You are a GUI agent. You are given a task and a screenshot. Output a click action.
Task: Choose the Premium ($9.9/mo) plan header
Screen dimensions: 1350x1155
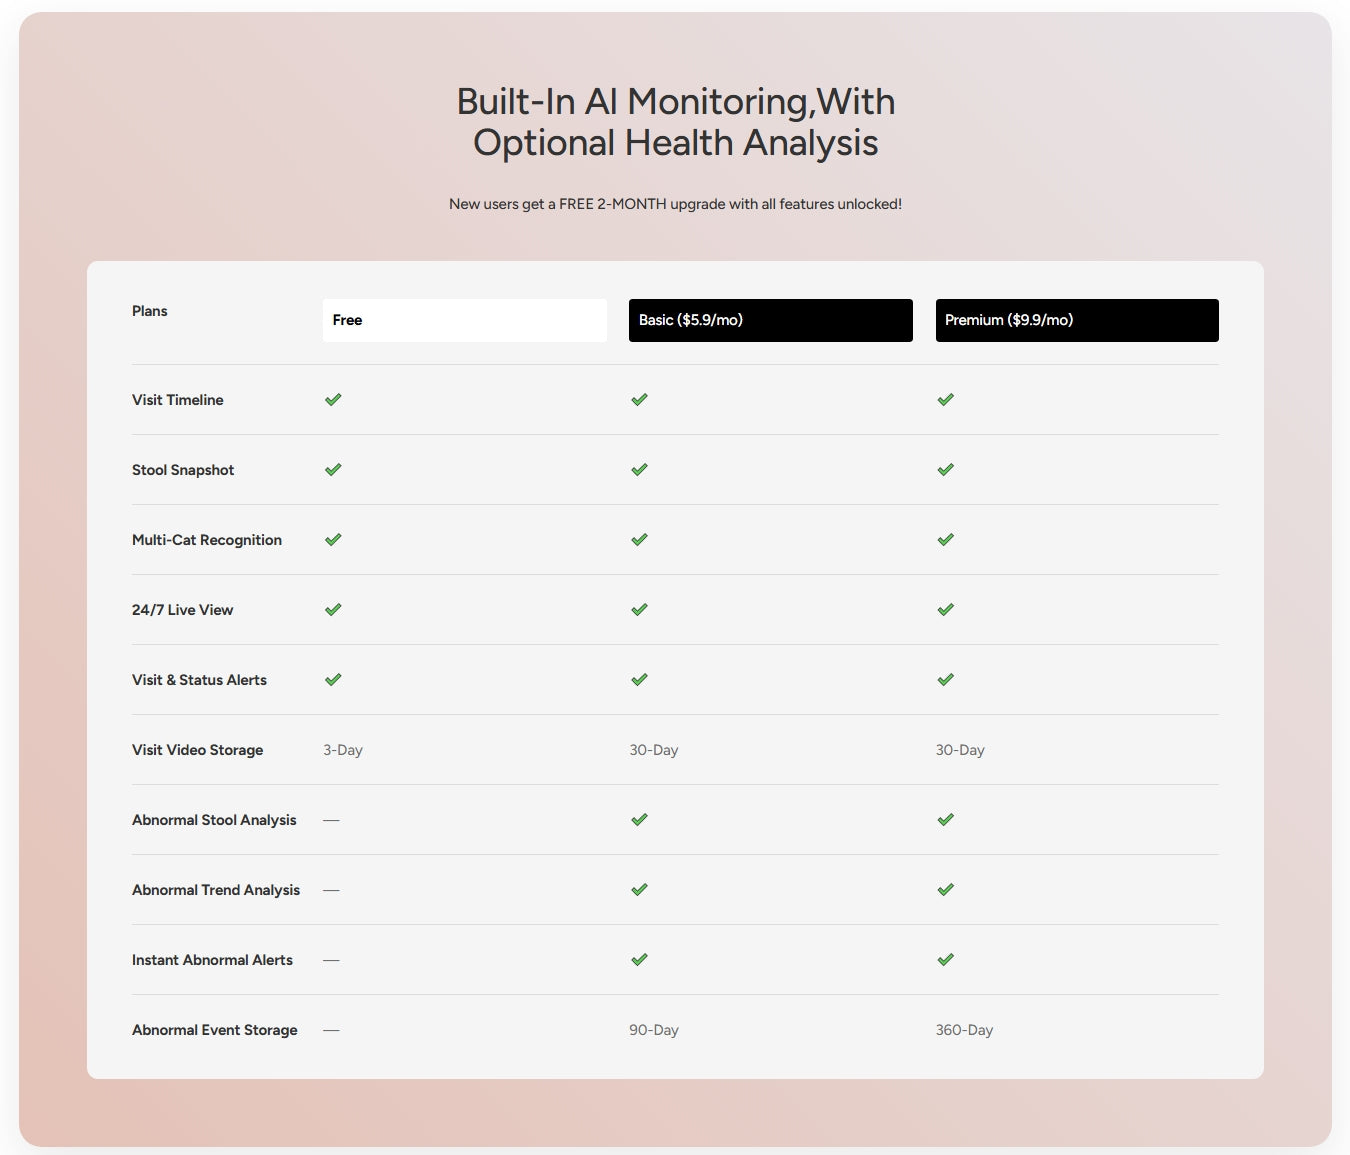pos(1076,320)
